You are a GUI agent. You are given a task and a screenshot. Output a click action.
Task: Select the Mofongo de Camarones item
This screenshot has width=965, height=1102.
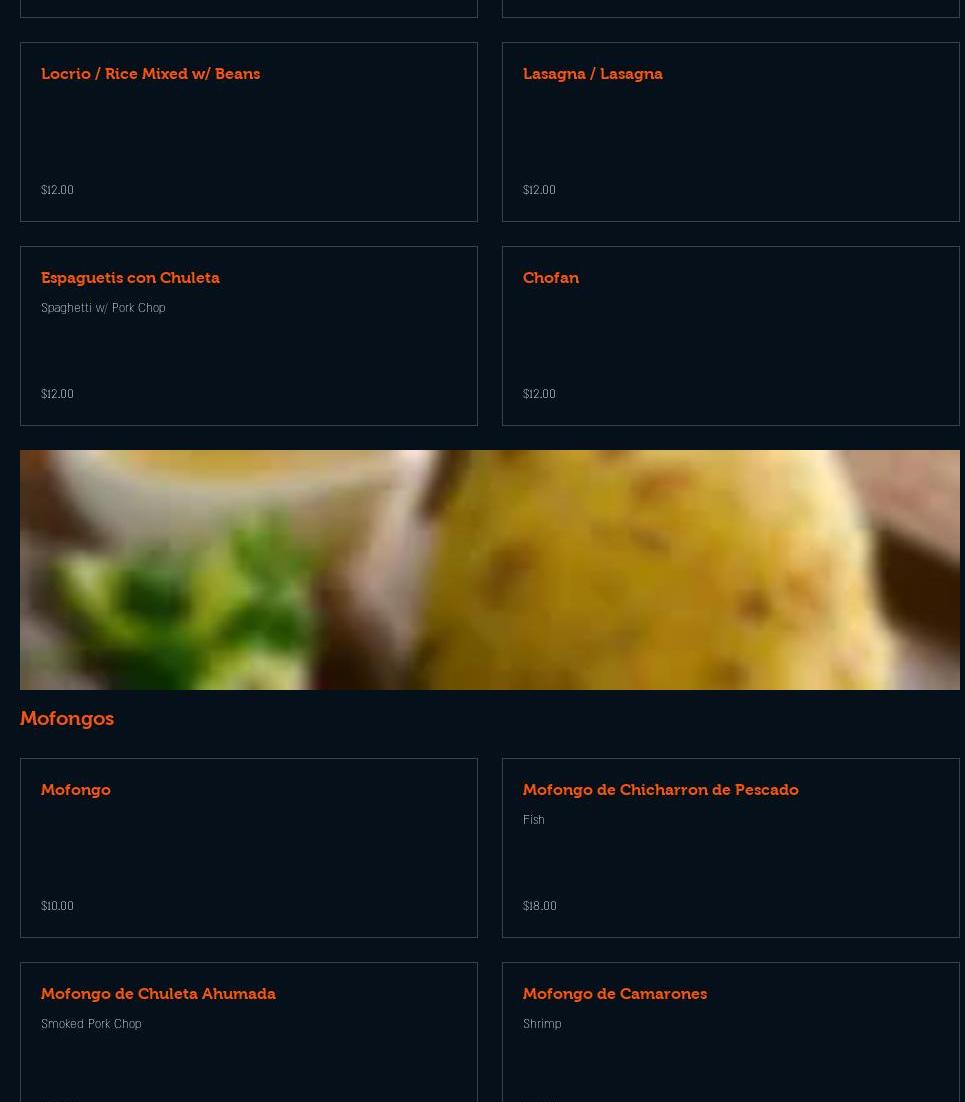tap(615, 994)
